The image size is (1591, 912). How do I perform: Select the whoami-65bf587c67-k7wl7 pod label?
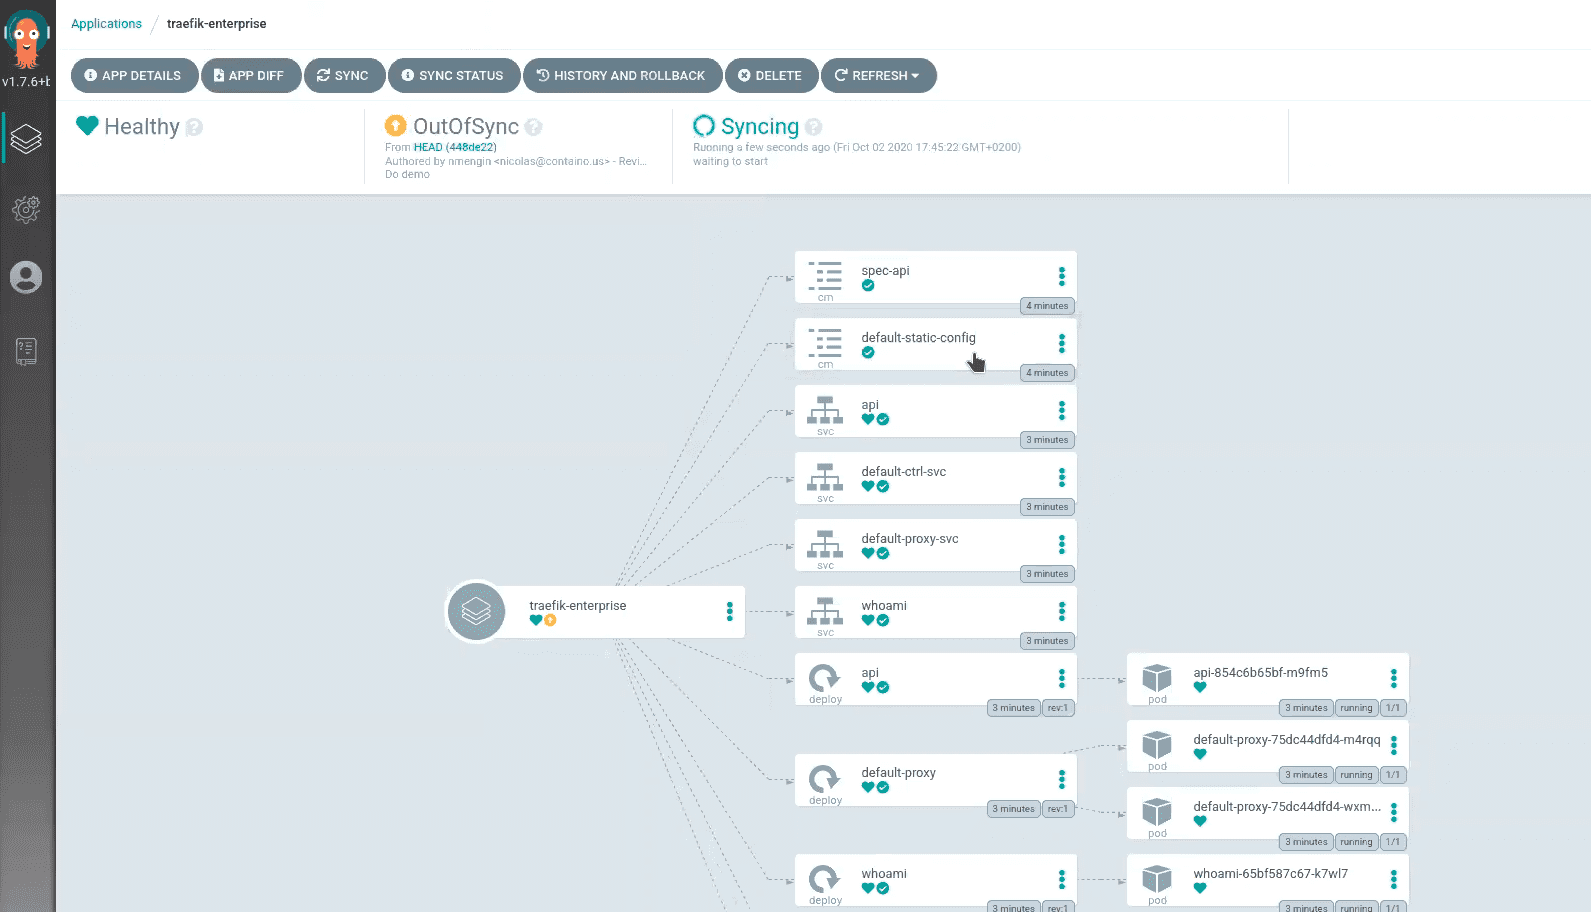[1270, 874]
